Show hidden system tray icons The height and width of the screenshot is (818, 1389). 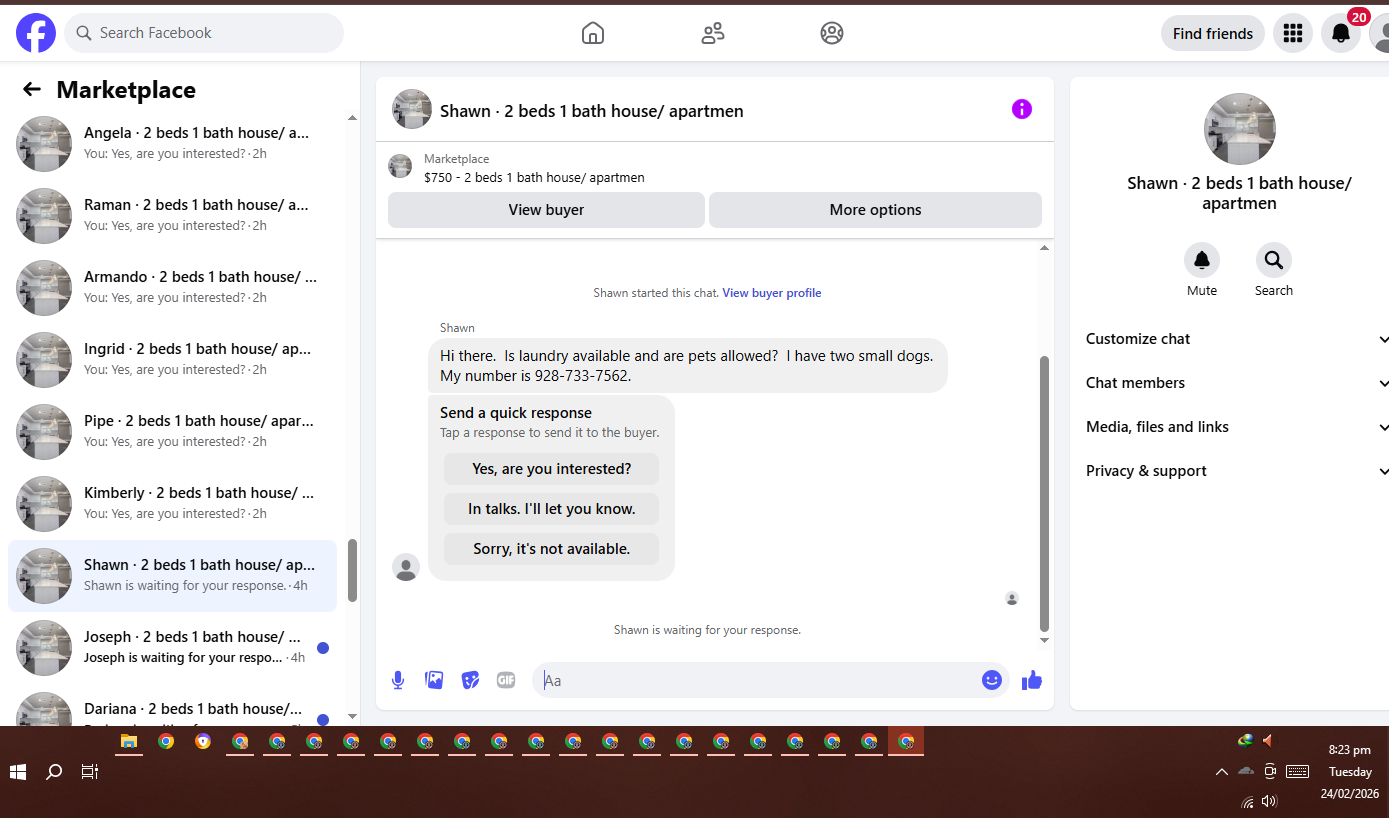pos(1221,772)
